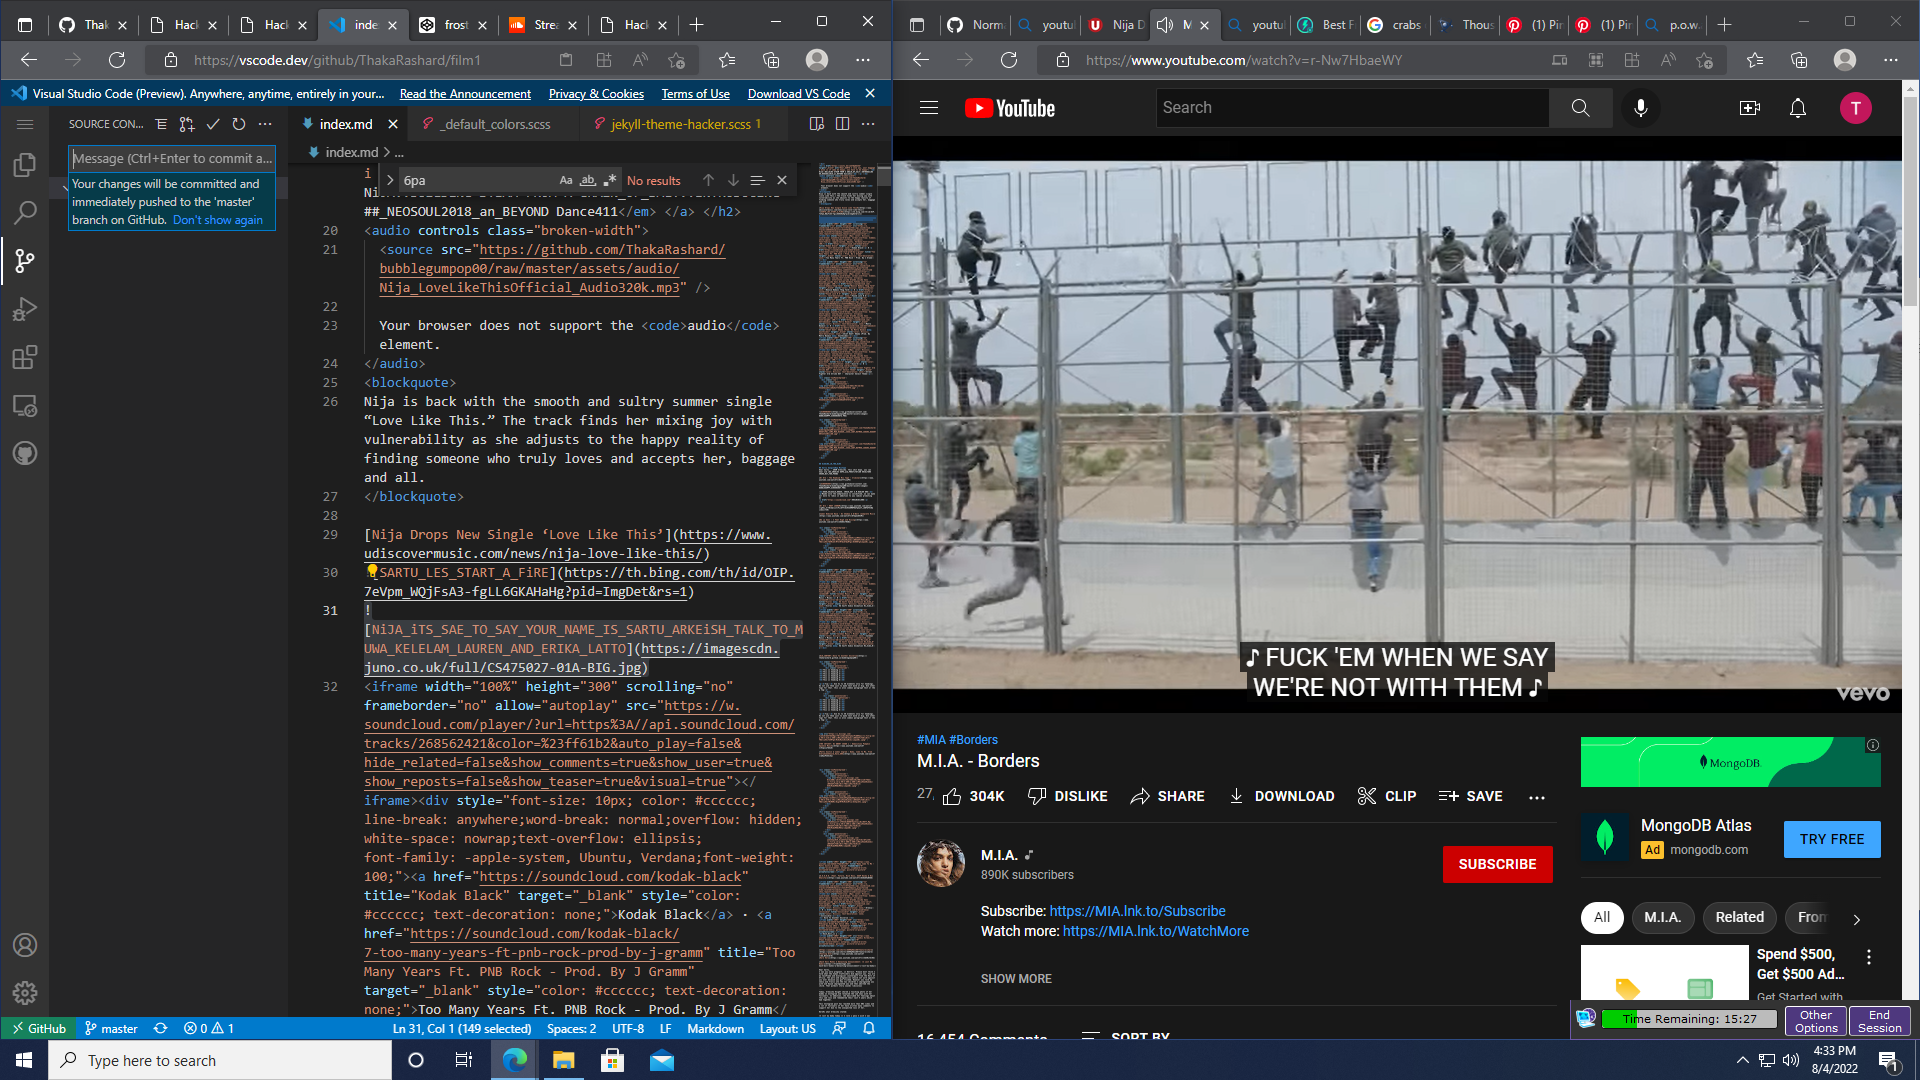The width and height of the screenshot is (1920, 1080).
Task: Expand description with SHOW MORE
Action: (x=1016, y=979)
